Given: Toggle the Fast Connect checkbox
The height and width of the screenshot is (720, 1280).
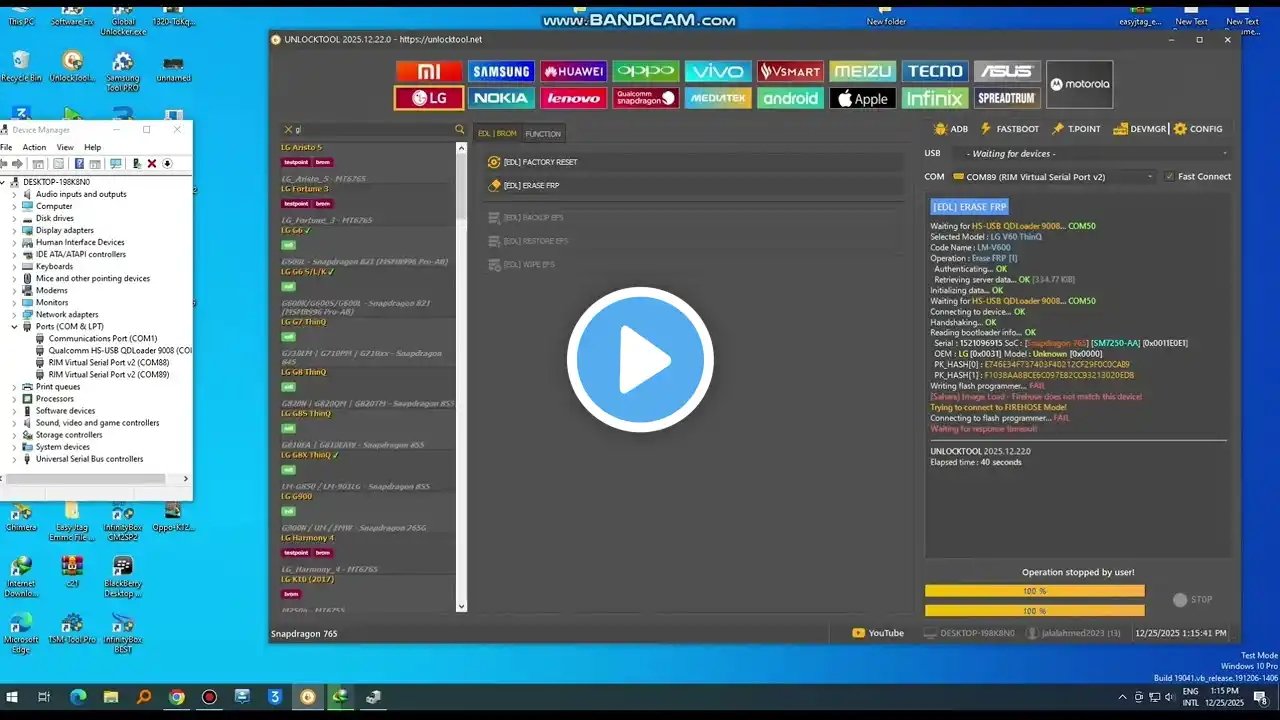Looking at the screenshot, I should (x=1169, y=177).
